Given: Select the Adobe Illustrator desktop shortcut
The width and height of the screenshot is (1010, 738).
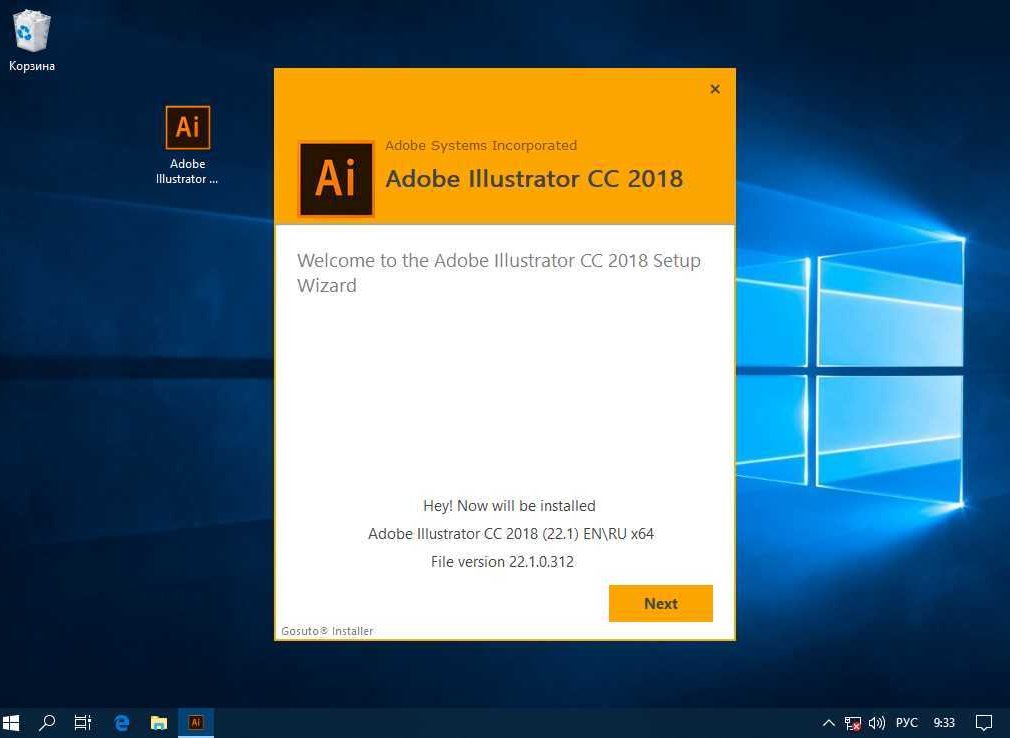Looking at the screenshot, I should click(187, 146).
